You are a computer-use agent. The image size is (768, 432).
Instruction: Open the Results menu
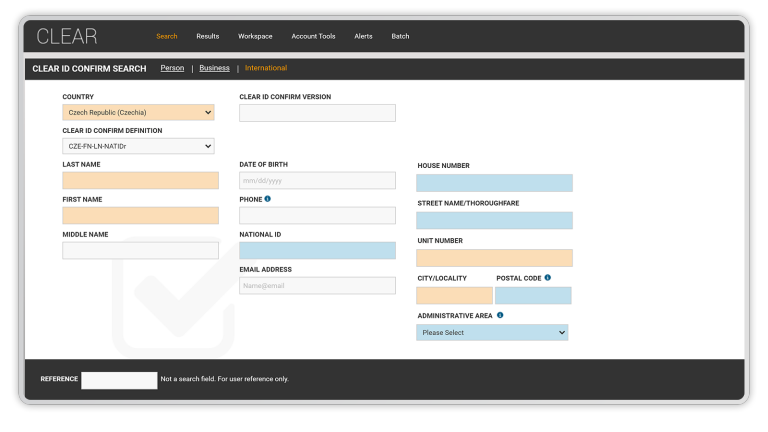(x=207, y=37)
